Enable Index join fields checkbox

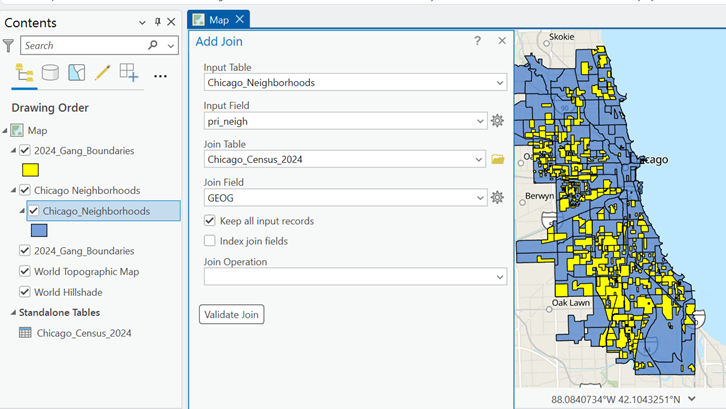point(210,241)
